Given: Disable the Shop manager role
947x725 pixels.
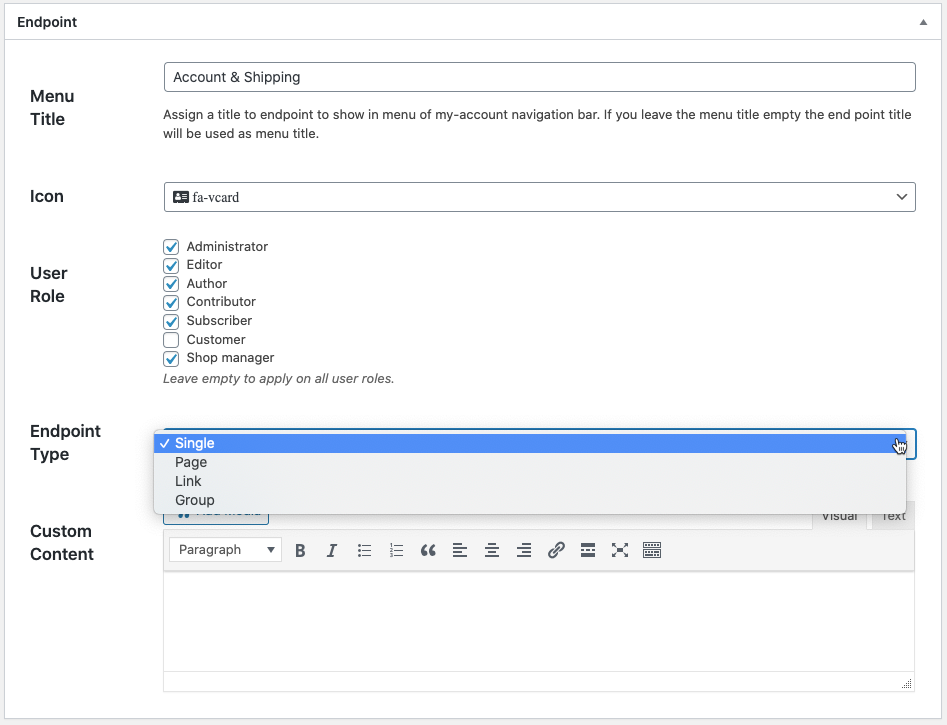Looking at the screenshot, I should click(x=171, y=358).
